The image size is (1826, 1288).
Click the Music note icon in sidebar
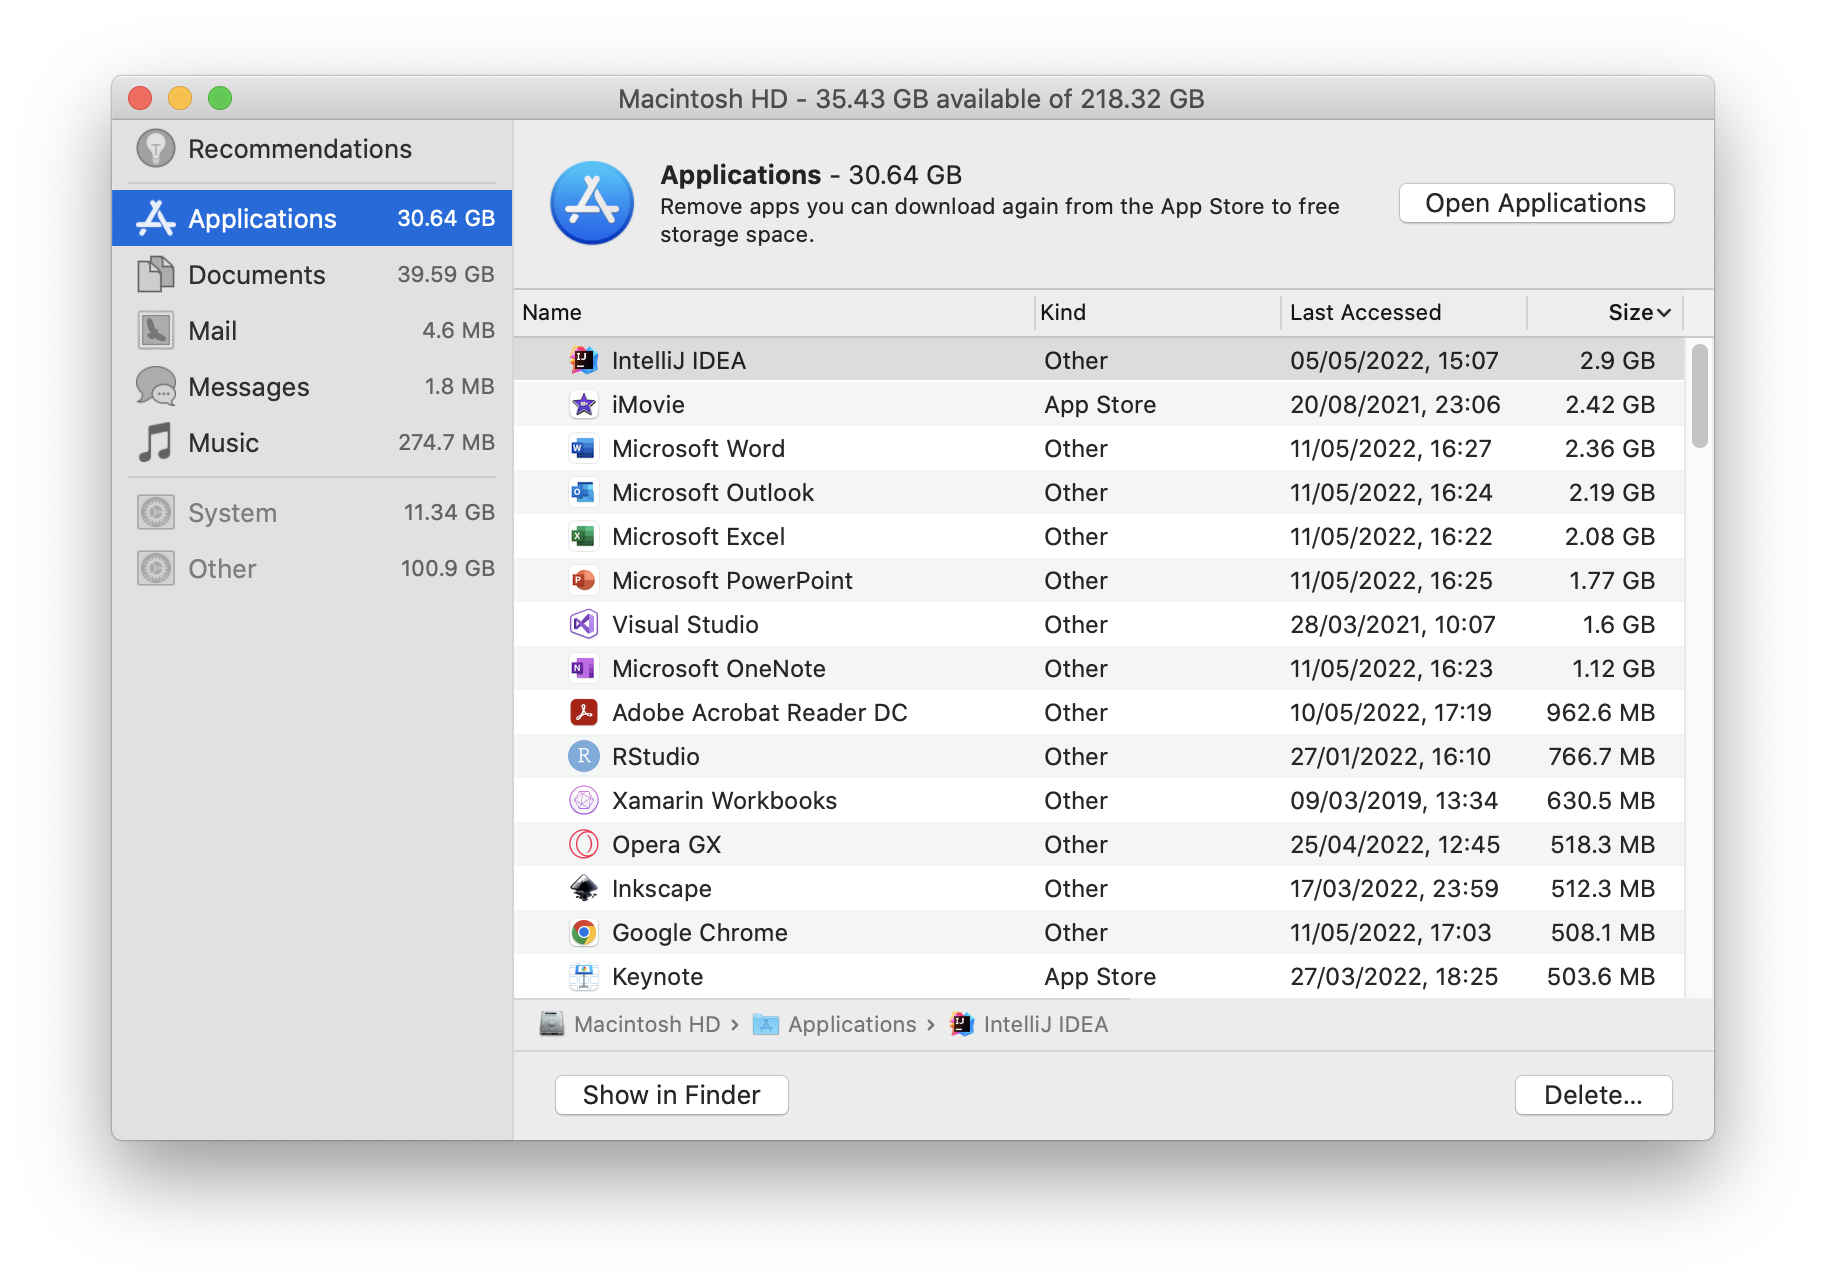(156, 442)
